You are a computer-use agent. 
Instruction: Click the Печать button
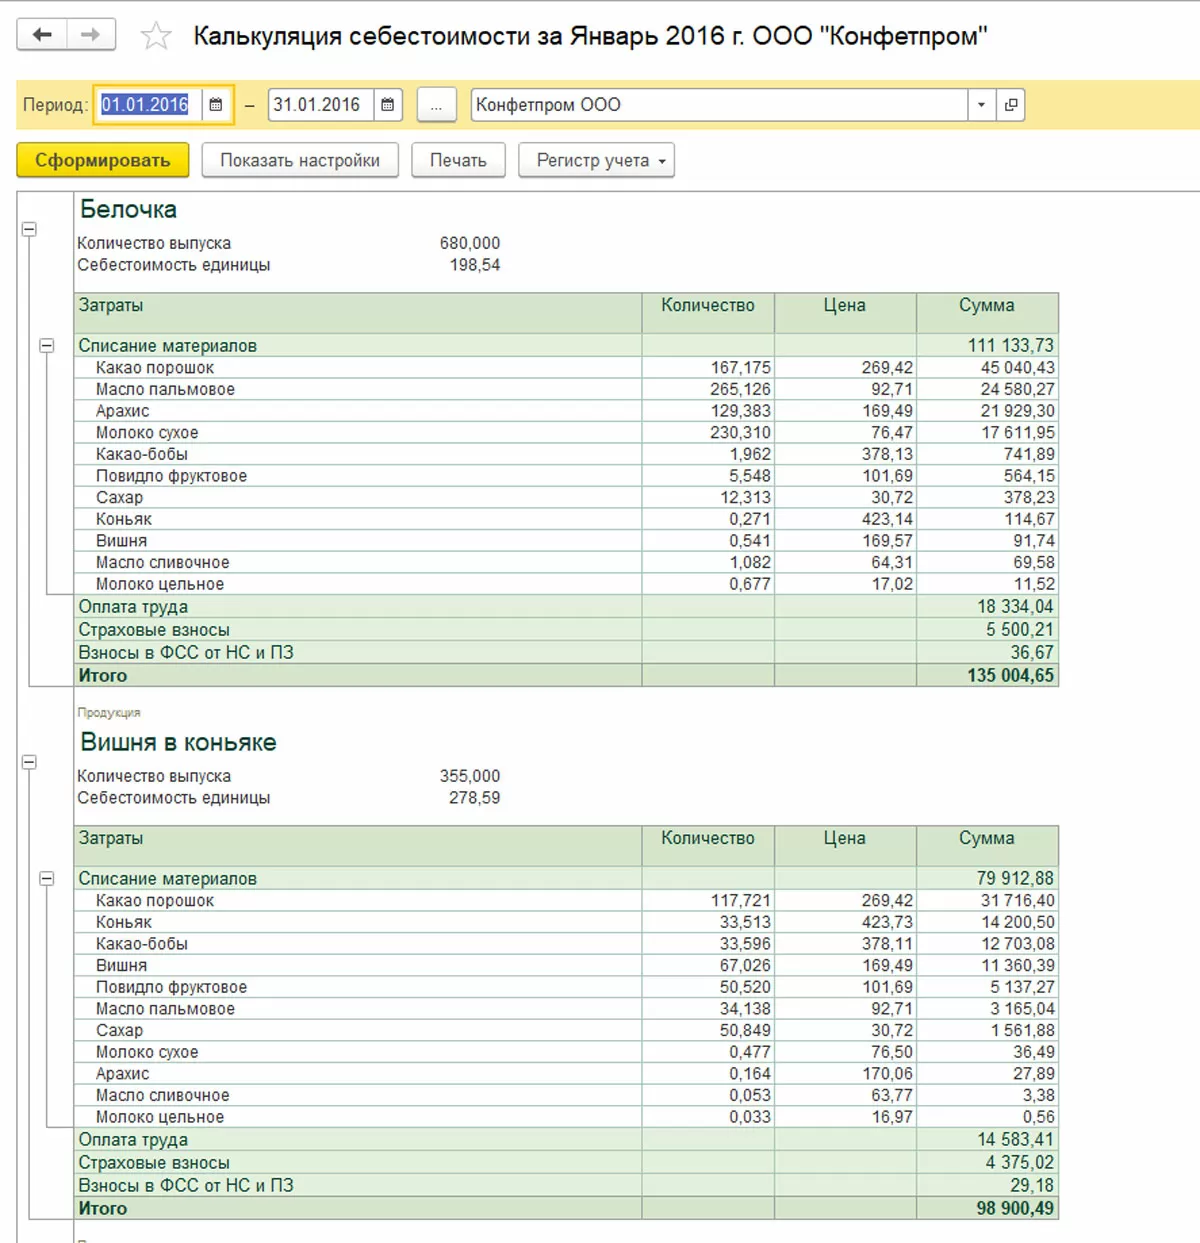click(458, 160)
